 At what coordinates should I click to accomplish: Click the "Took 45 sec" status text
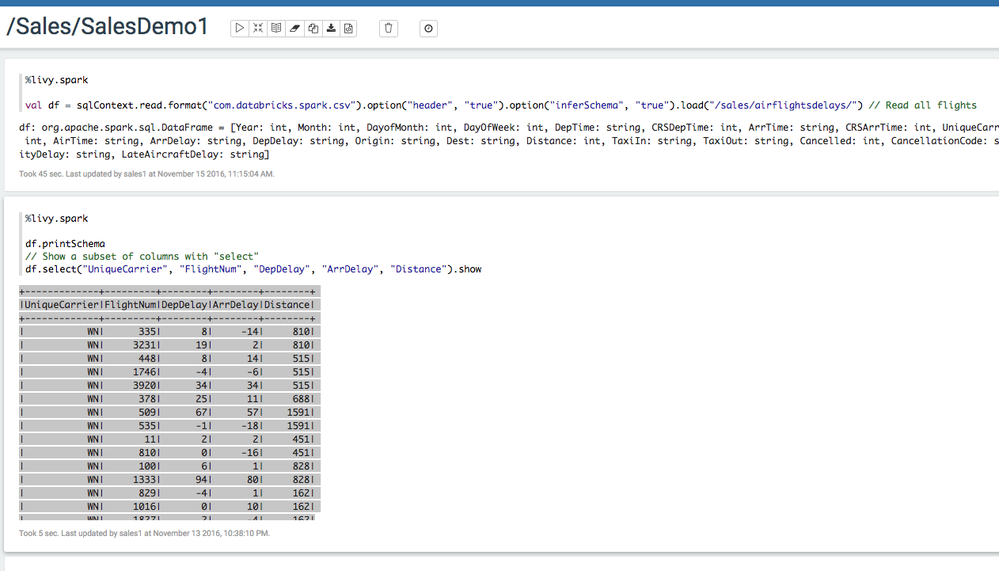pyautogui.click(x=146, y=174)
